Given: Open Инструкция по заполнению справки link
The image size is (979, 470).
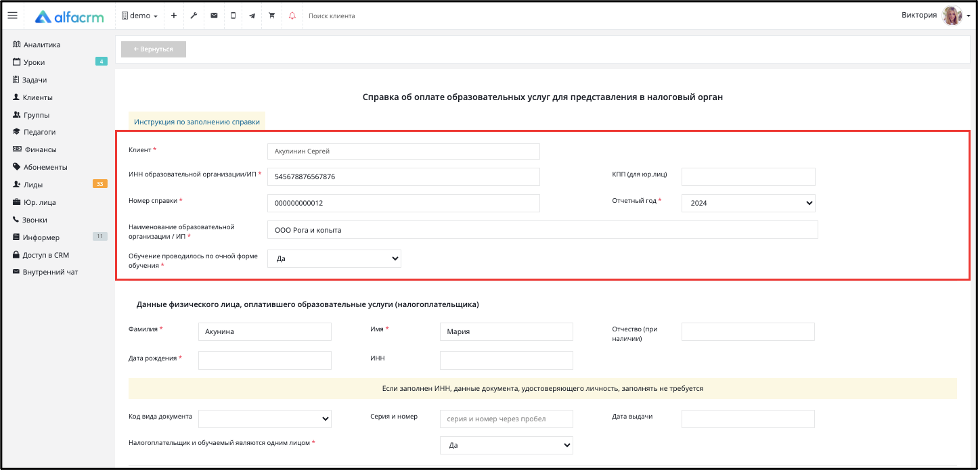Looking at the screenshot, I should pyautogui.click(x=197, y=122).
